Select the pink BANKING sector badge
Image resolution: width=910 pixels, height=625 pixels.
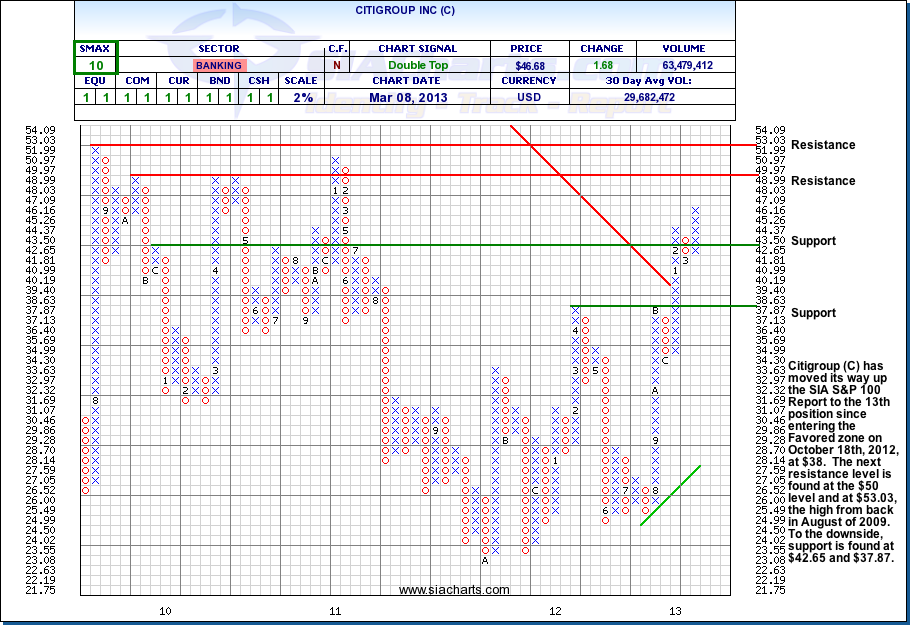point(219,65)
